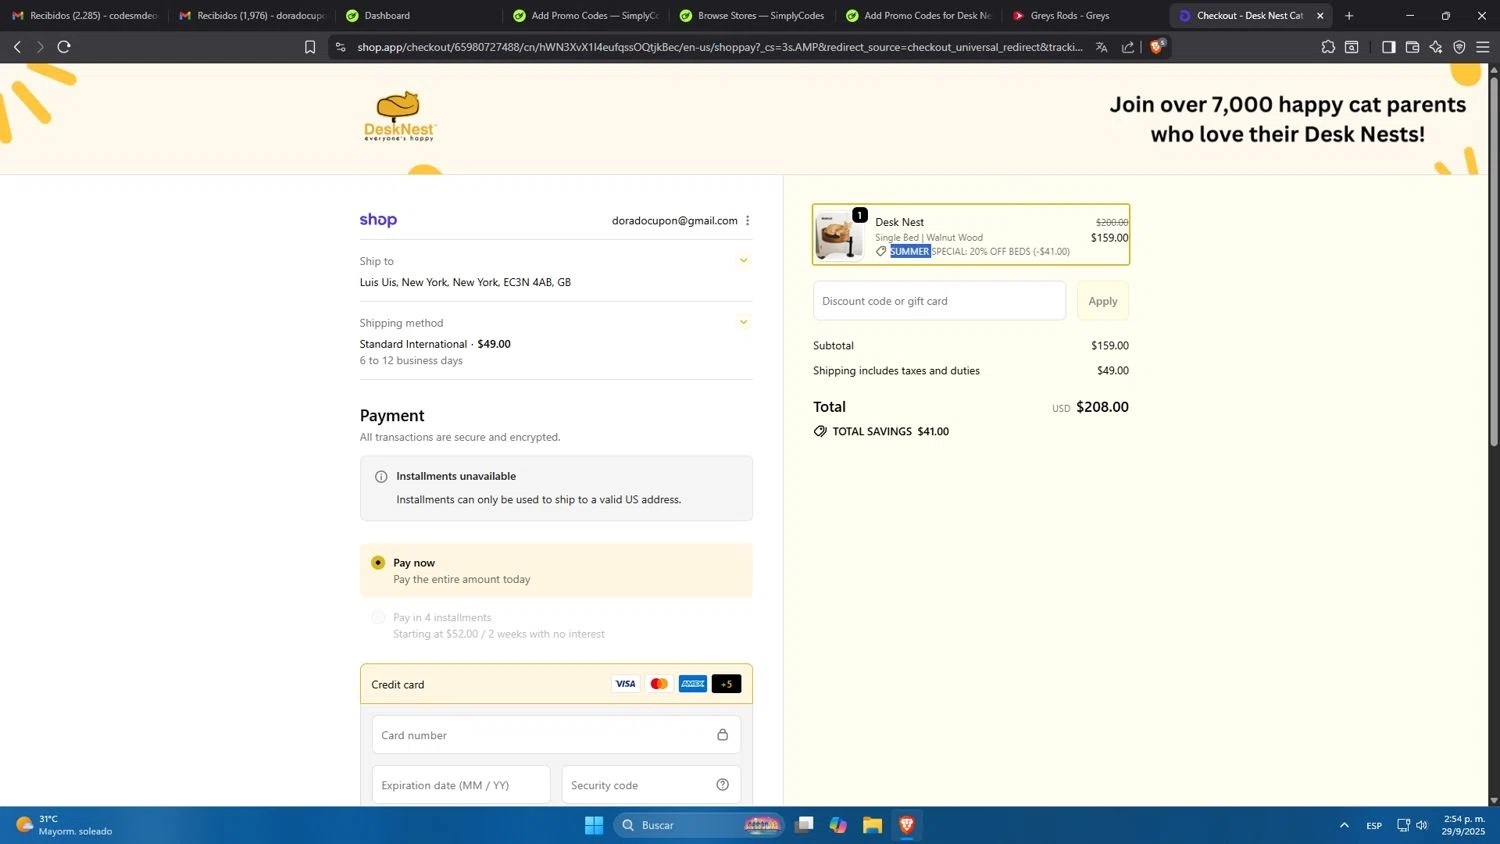Focus the Card number field
Image resolution: width=1500 pixels, height=844 pixels.
pyautogui.click(x=556, y=735)
